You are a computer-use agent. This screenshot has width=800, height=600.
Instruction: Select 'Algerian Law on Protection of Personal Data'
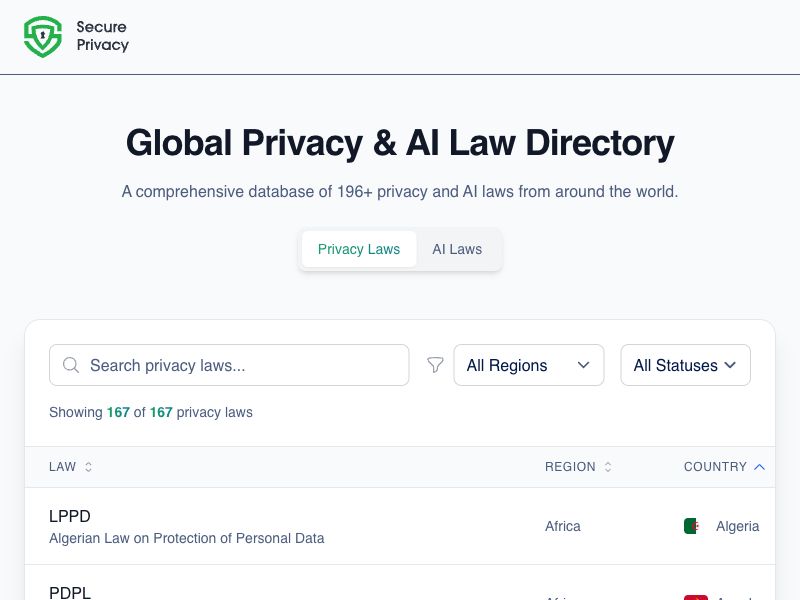(x=187, y=538)
